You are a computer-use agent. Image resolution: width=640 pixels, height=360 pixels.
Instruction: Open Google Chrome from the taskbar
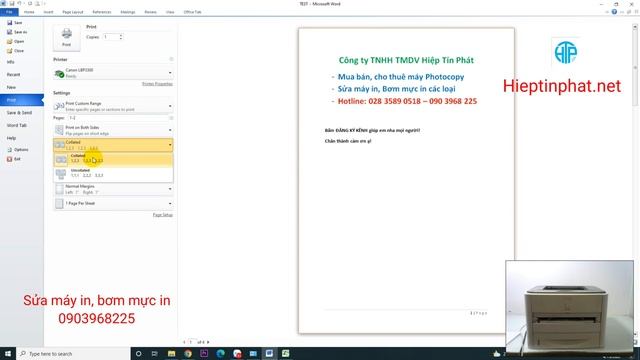[188, 353]
